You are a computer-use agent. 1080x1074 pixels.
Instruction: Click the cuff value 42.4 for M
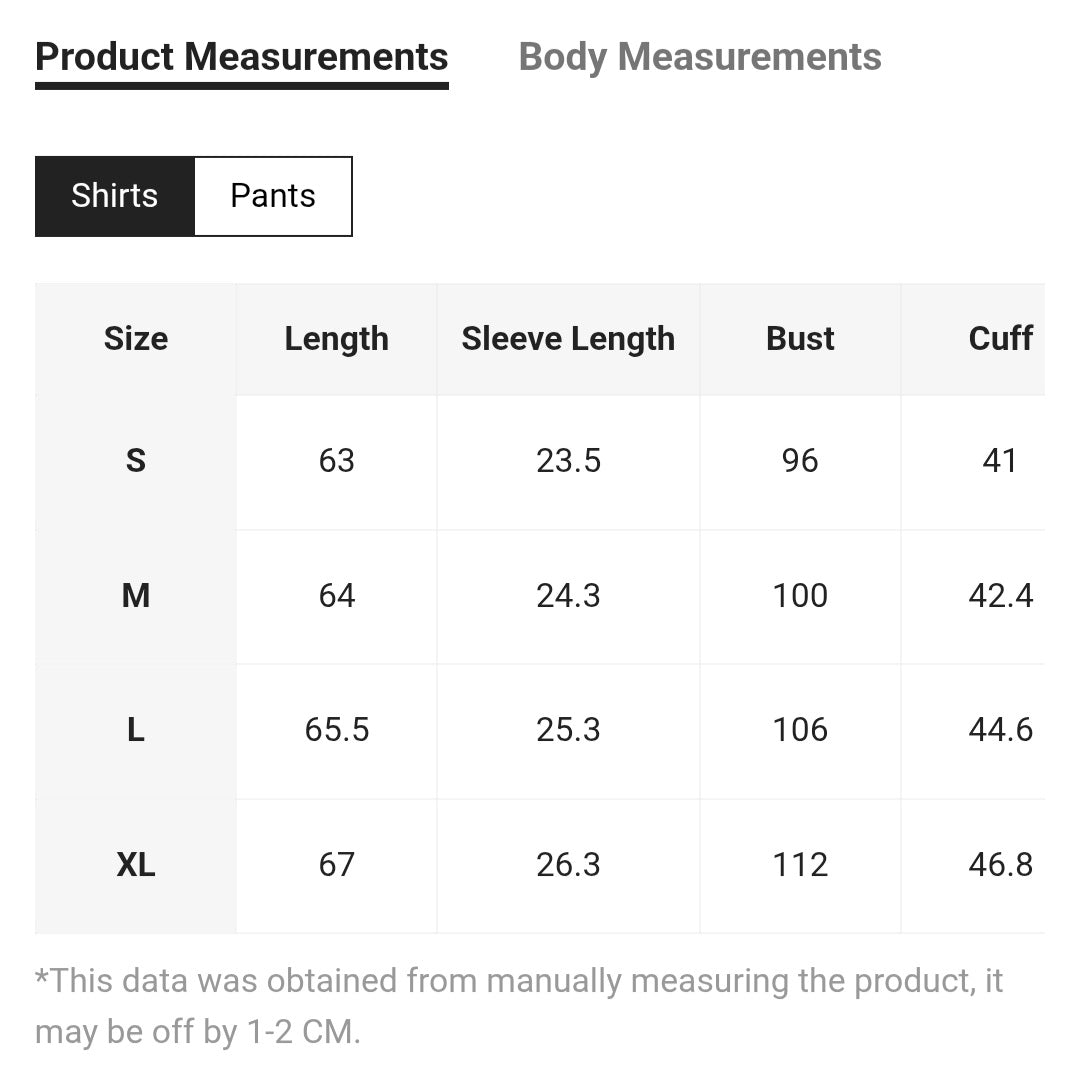1000,596
